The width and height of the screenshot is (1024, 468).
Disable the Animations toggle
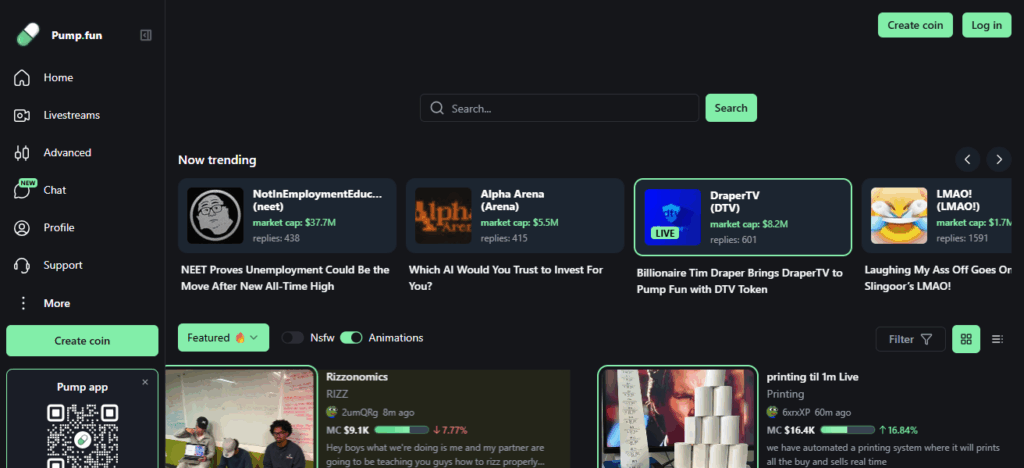[351, 338]
